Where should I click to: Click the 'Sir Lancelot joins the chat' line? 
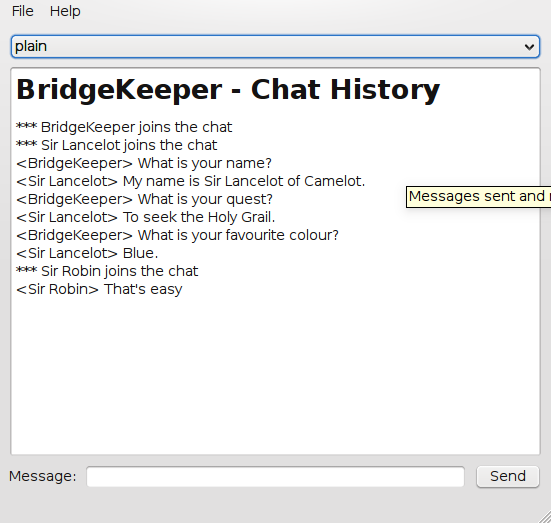coord(117,145)
